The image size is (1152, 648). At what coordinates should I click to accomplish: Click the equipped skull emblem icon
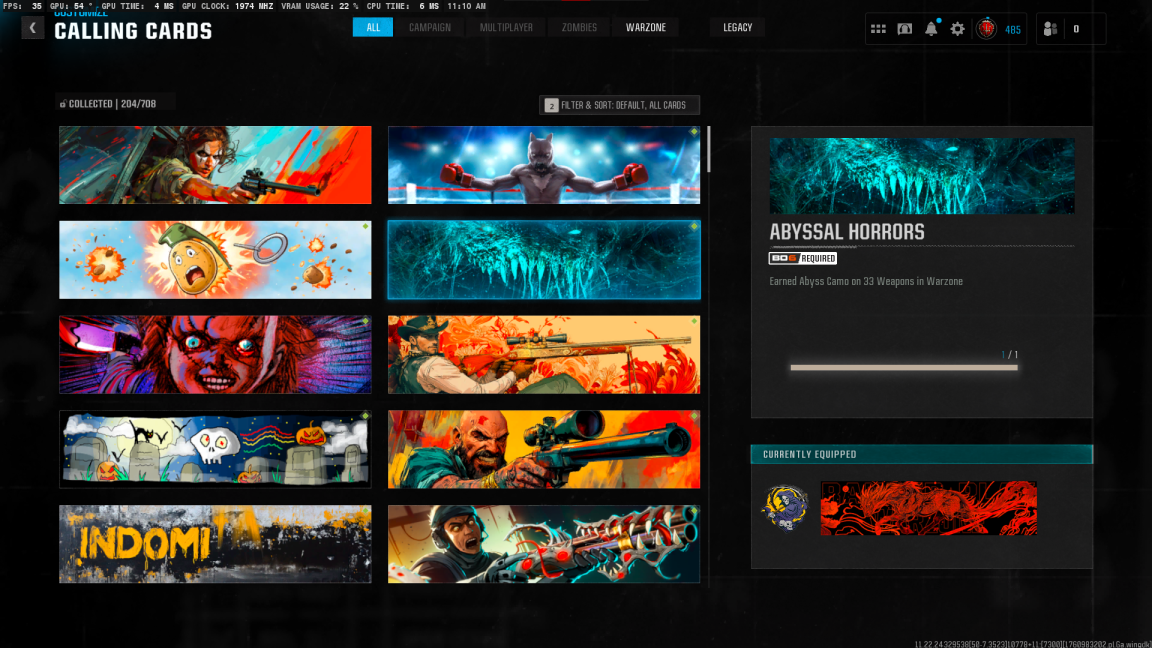(784, 508)
